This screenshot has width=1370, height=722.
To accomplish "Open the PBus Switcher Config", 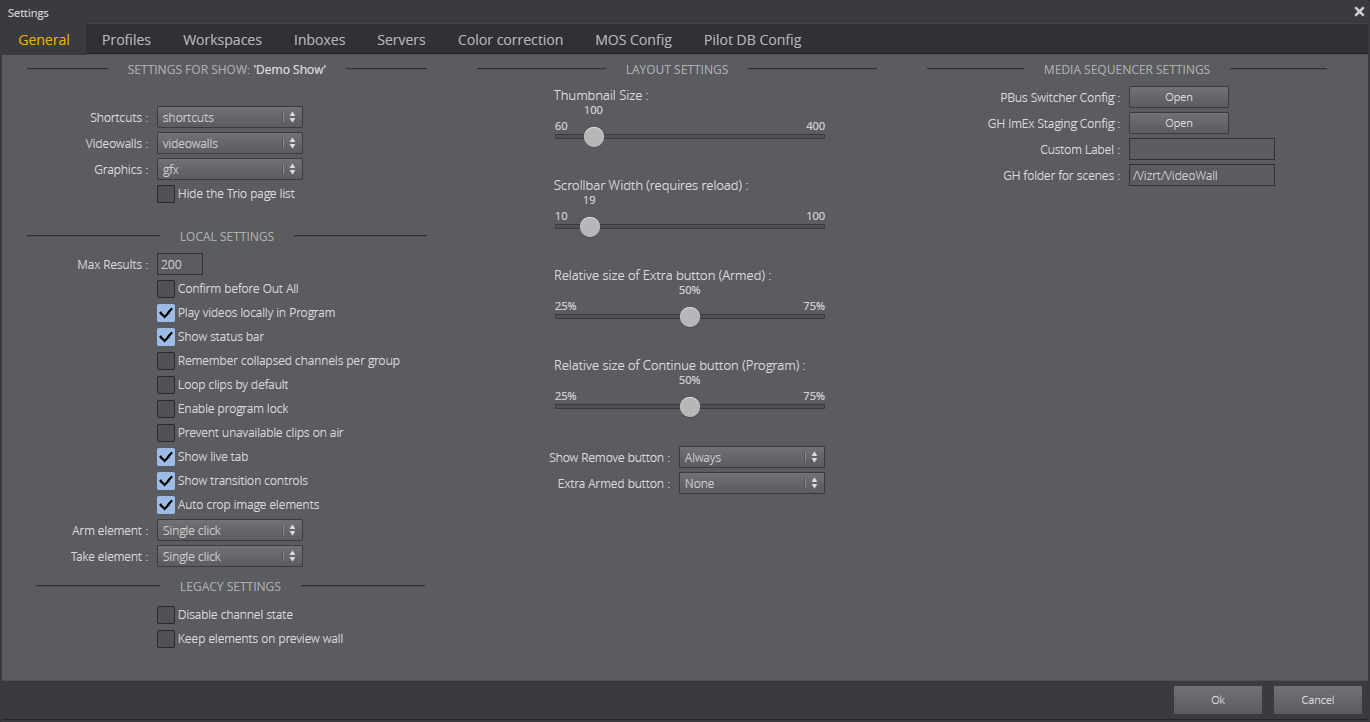I will pos(1179,97).
